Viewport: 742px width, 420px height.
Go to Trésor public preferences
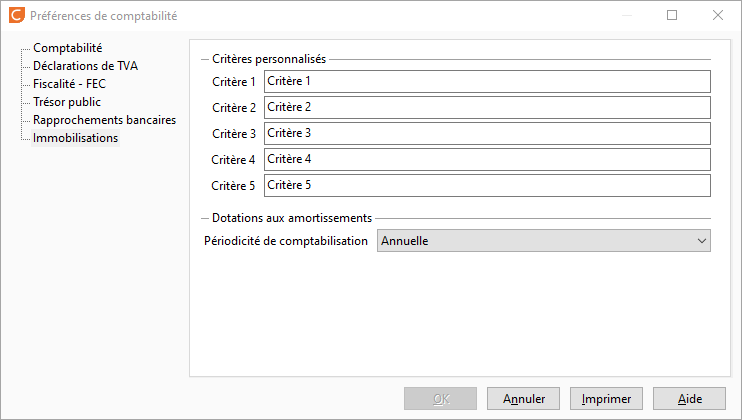point(67,102)
